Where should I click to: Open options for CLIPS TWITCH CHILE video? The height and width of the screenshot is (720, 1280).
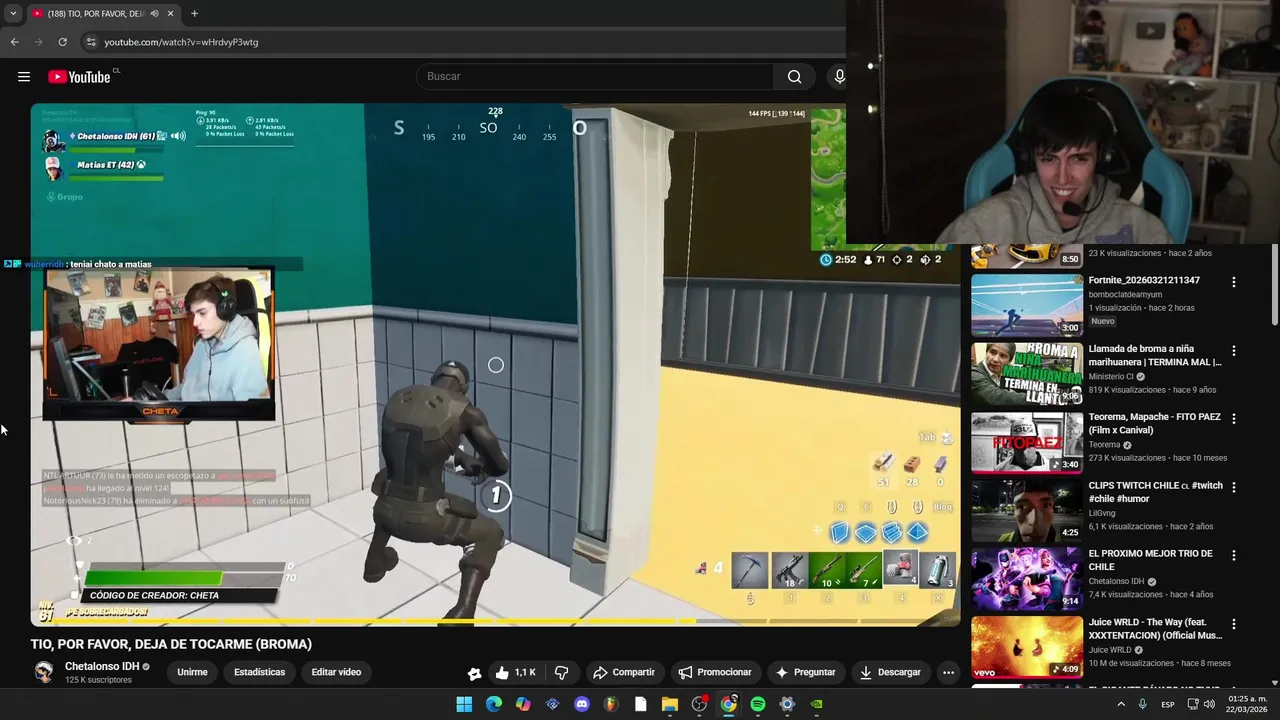tap(1233, 487)
